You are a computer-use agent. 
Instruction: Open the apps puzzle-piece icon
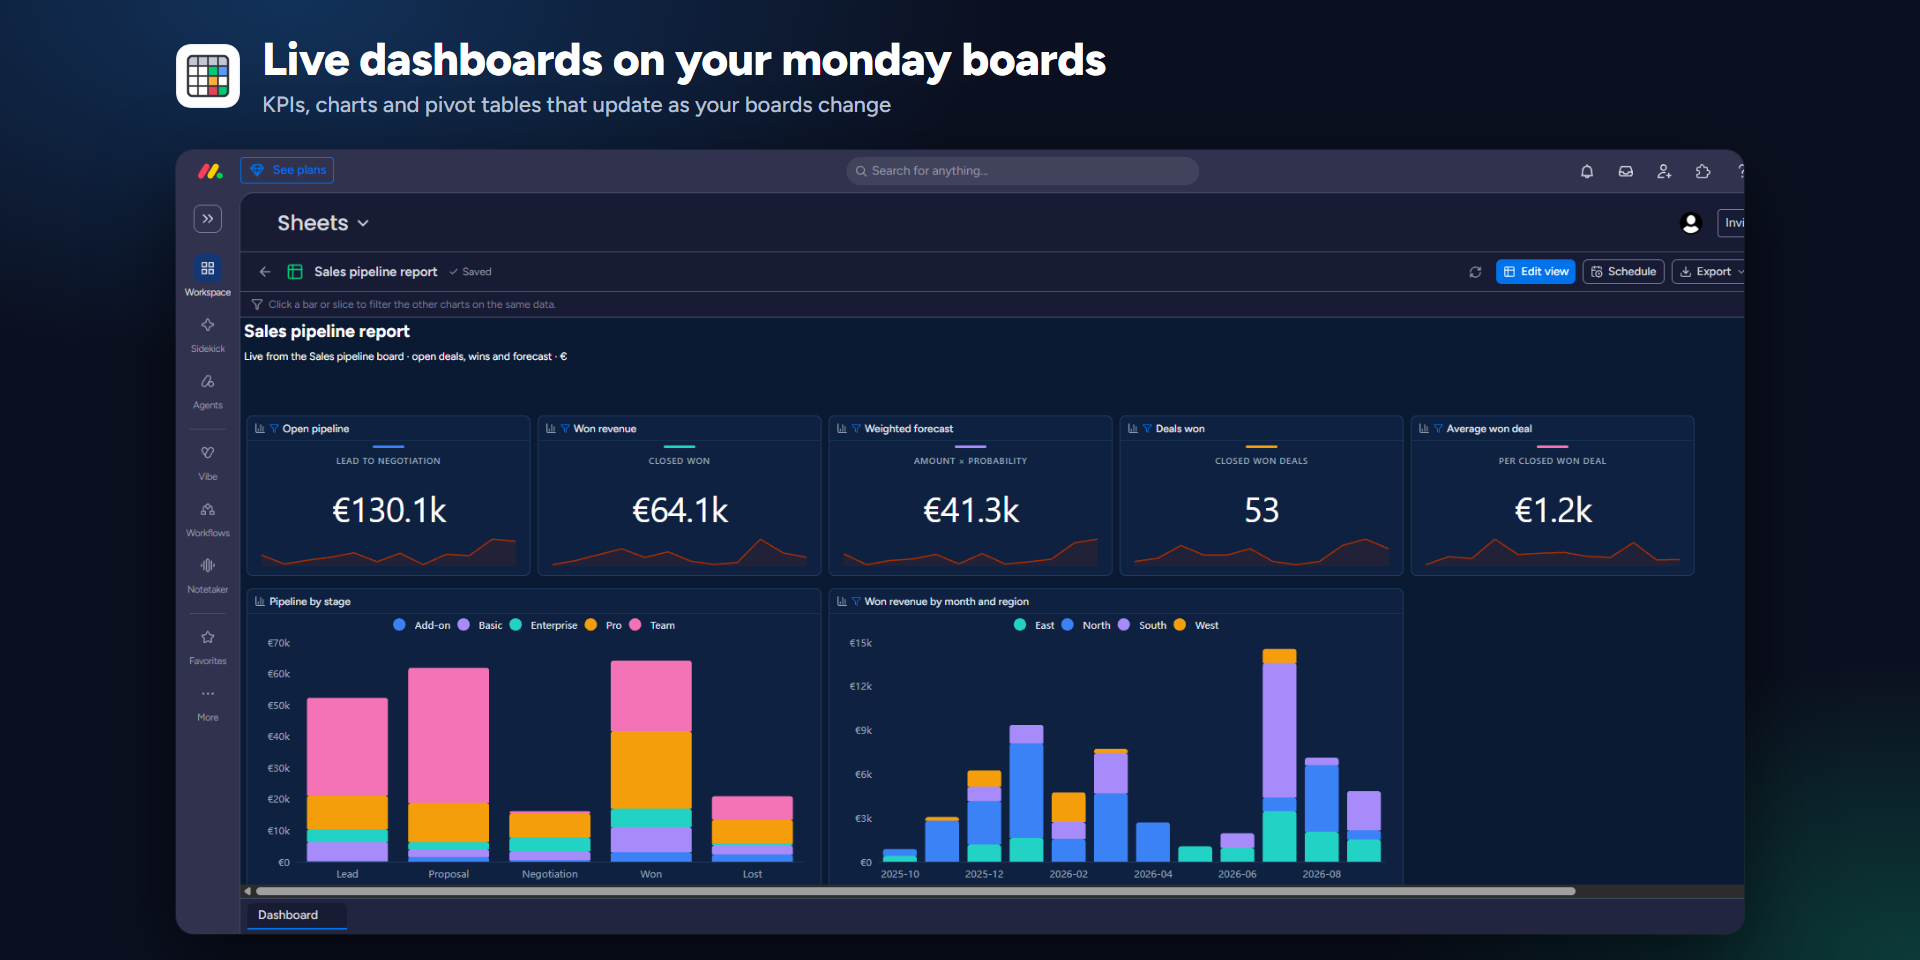click(1703, 171)
